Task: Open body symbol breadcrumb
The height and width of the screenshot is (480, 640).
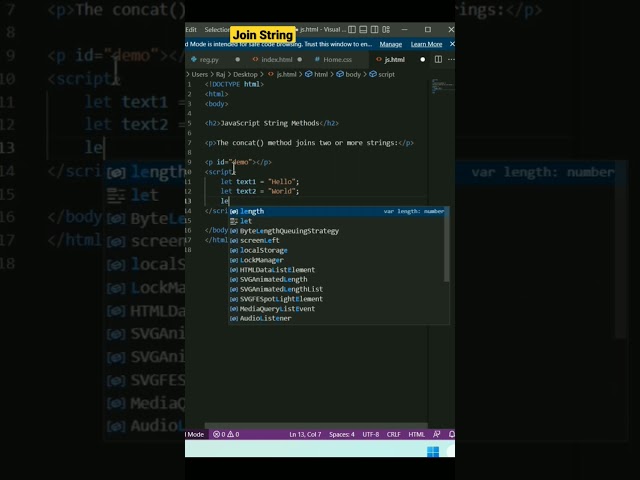Action: pyautogui.click(x=349, y=74)
